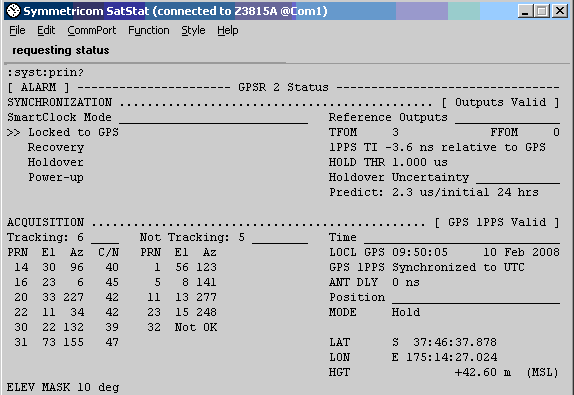Viewport: 574px width, 395px height.
Task: Open the Edit menu
Action: click(46, 30)
